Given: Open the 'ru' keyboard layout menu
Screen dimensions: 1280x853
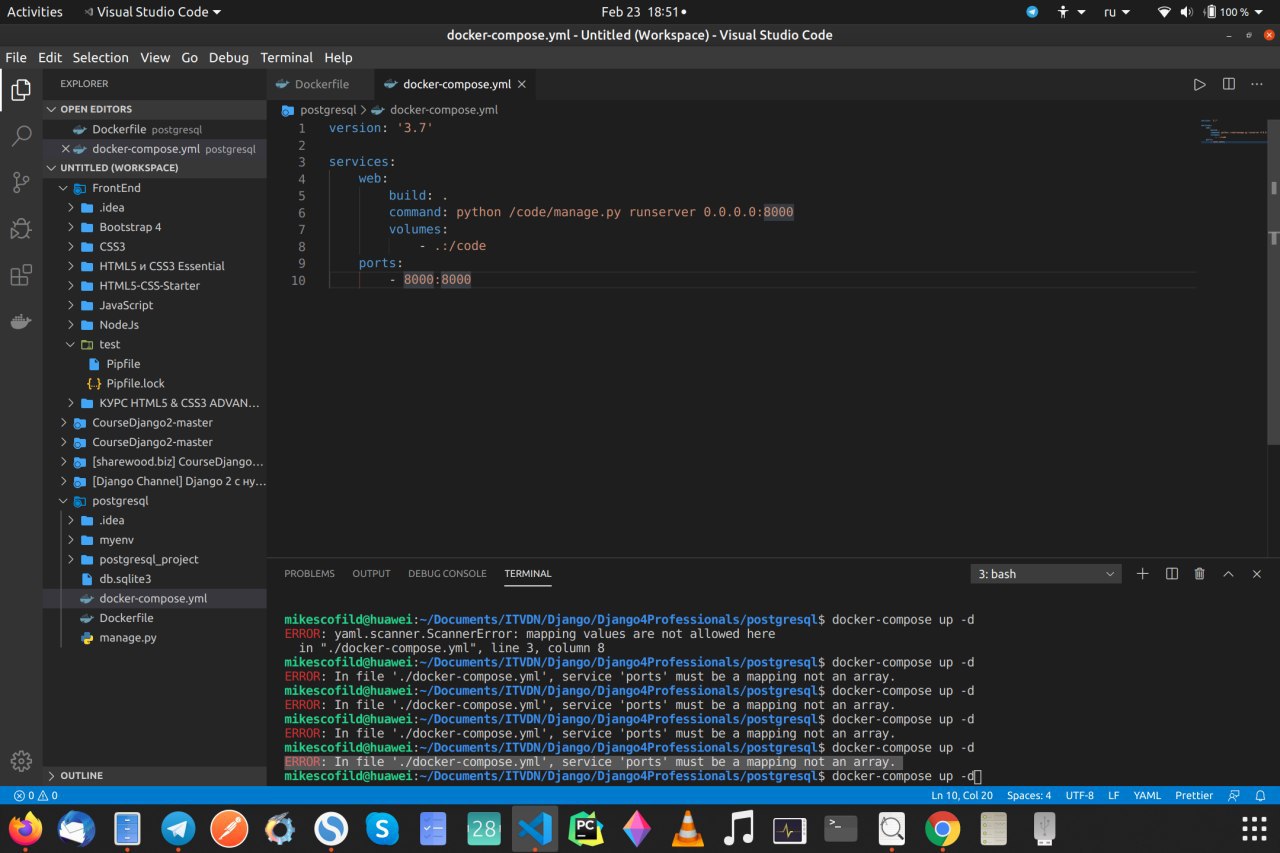Looking at the screenshot, I should tap(1117, 12).
